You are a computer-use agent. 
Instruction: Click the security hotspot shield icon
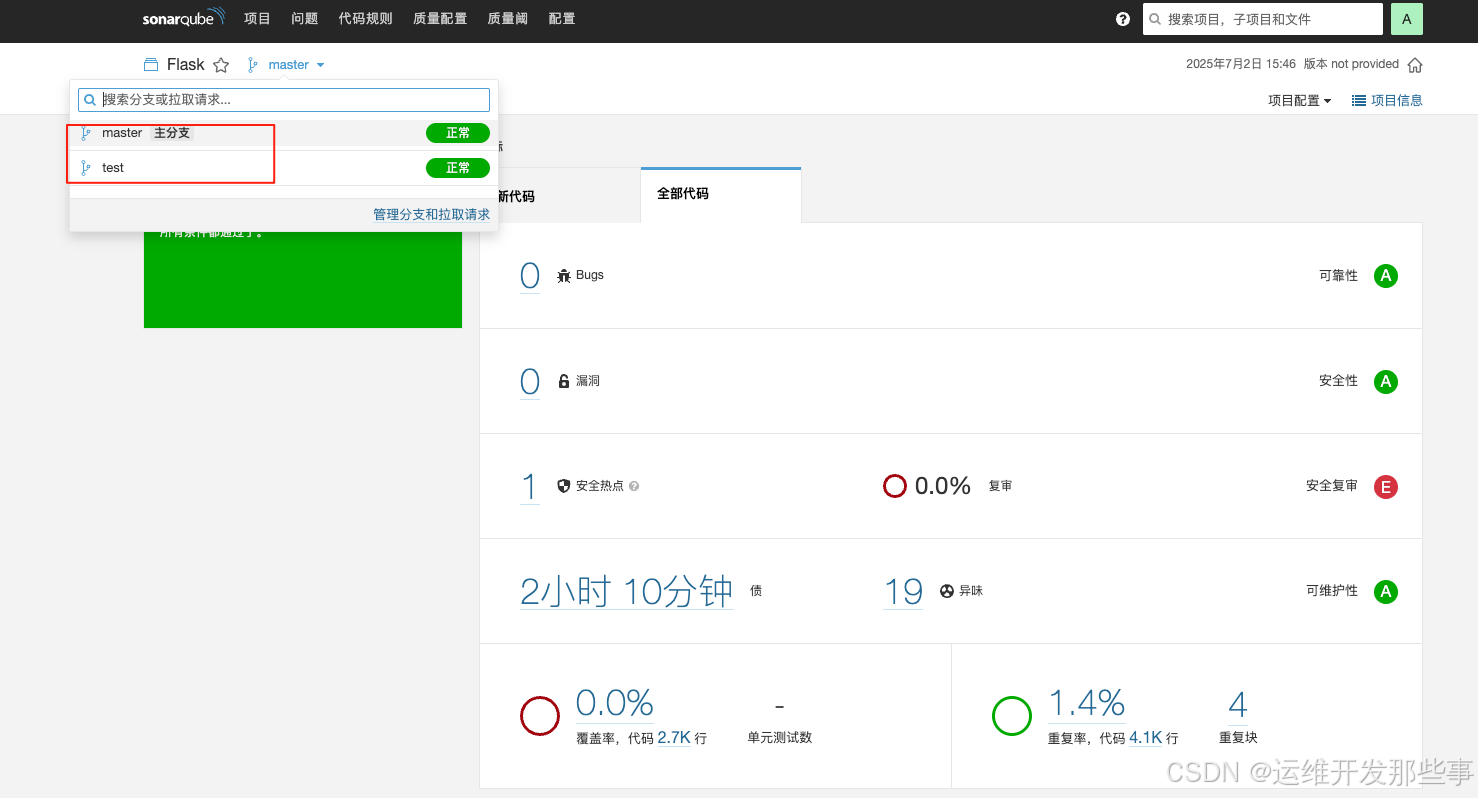point(564,486)
